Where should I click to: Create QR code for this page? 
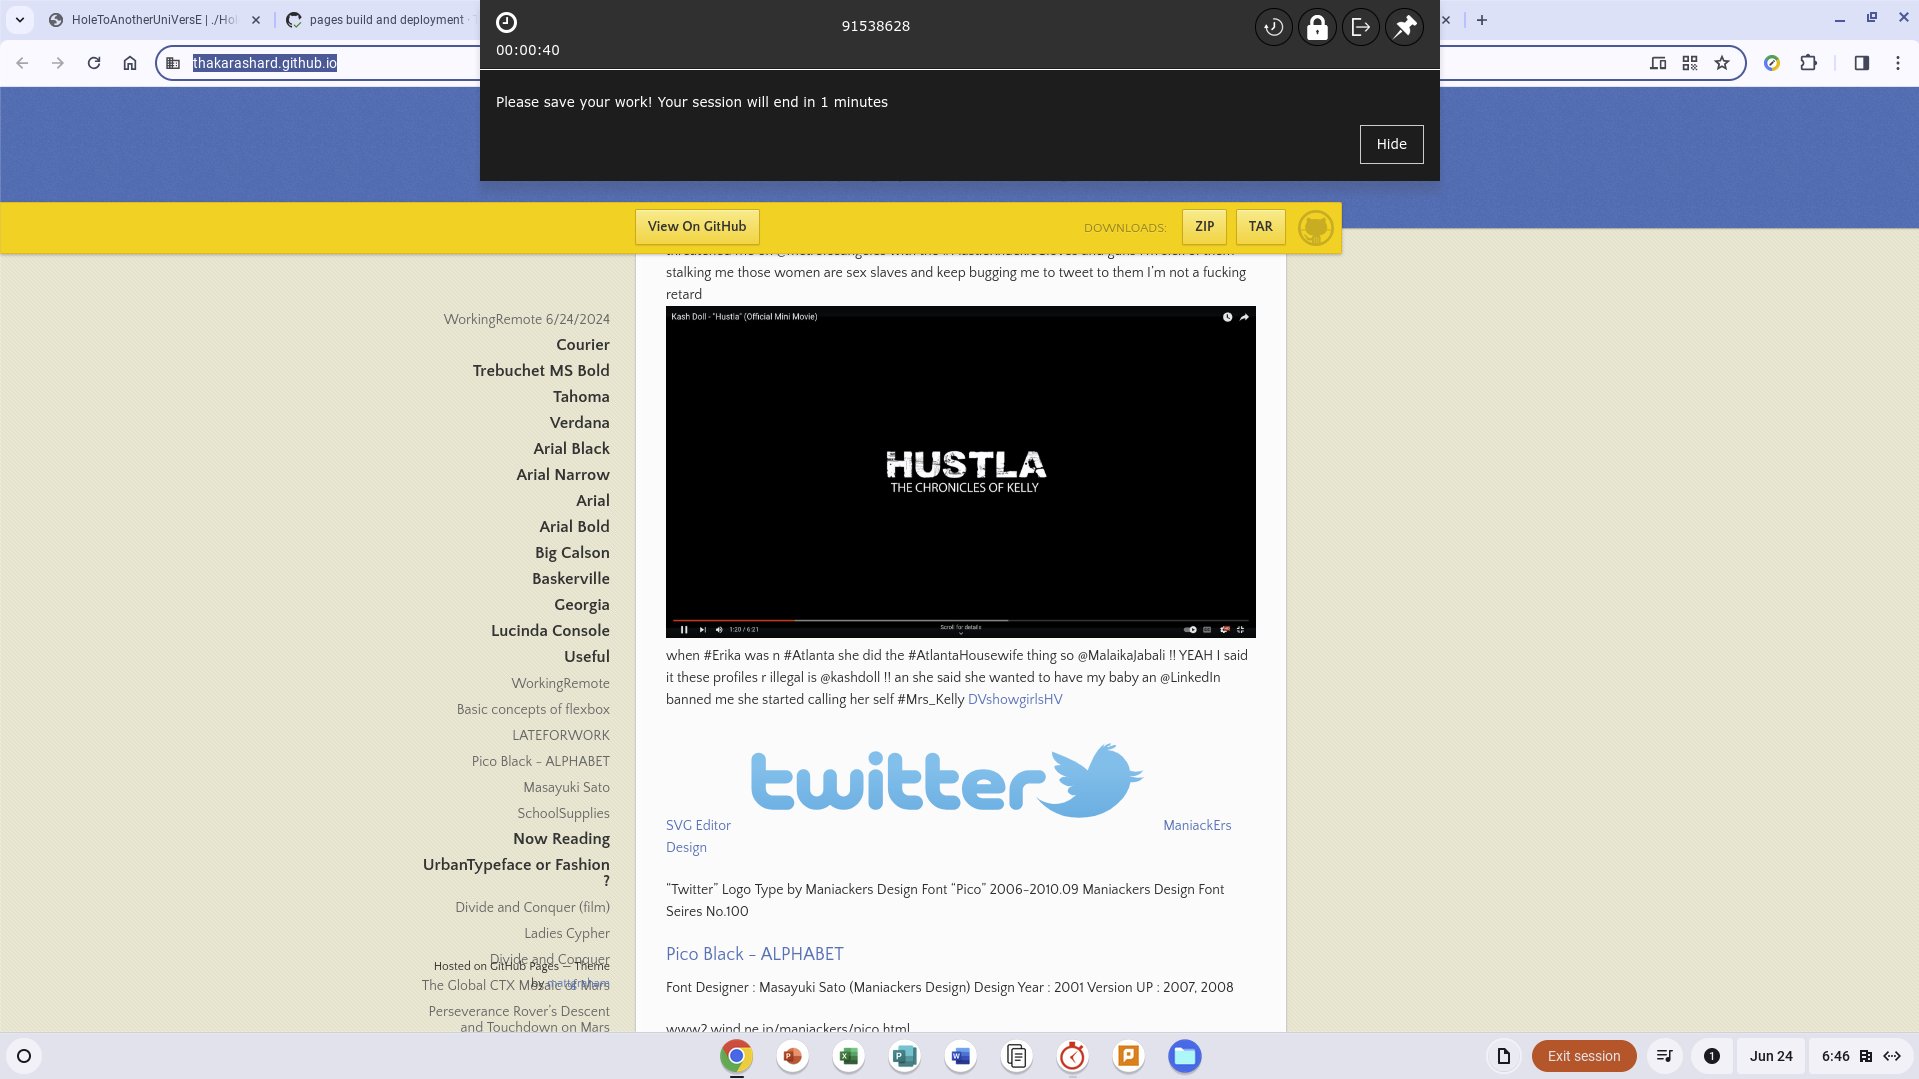[x=1690, y=63]
